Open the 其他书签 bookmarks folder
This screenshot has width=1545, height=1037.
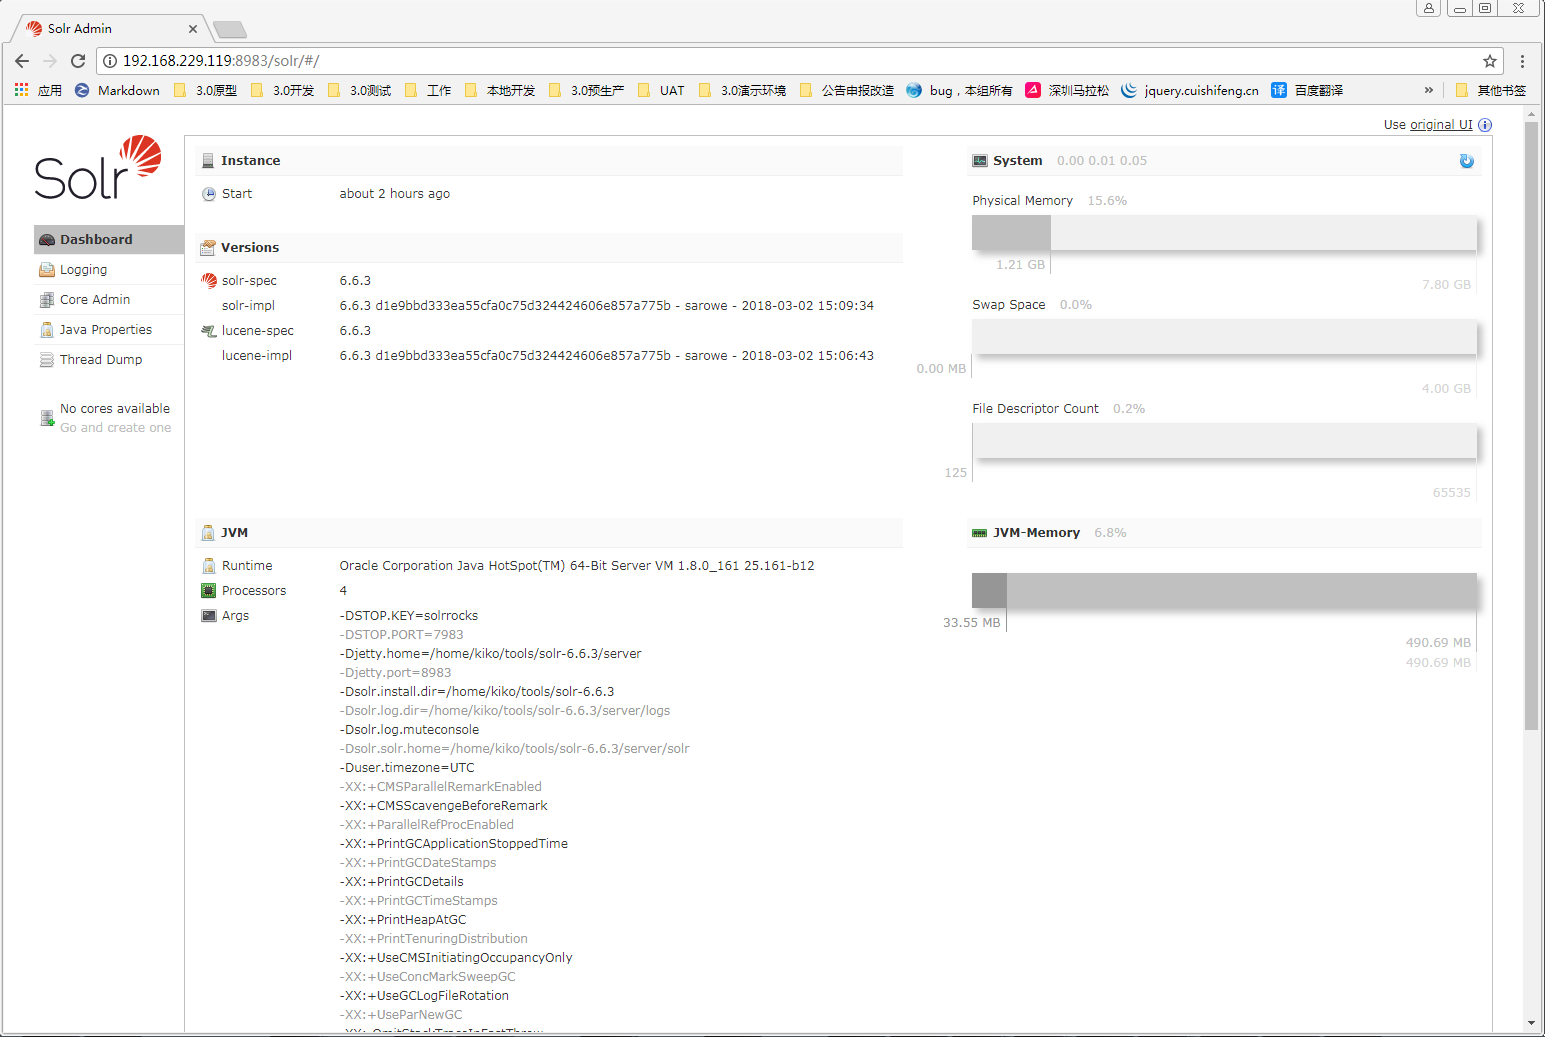coord(1491,90)
